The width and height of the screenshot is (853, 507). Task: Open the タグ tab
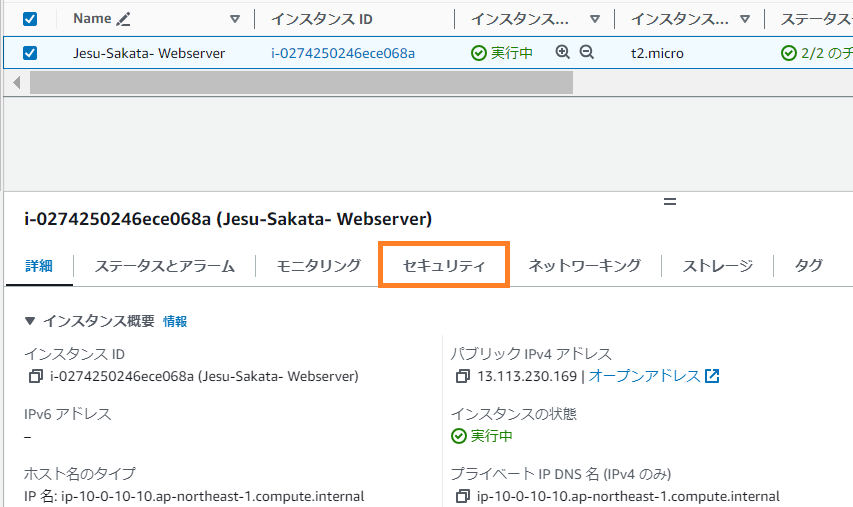coord(808,266)
